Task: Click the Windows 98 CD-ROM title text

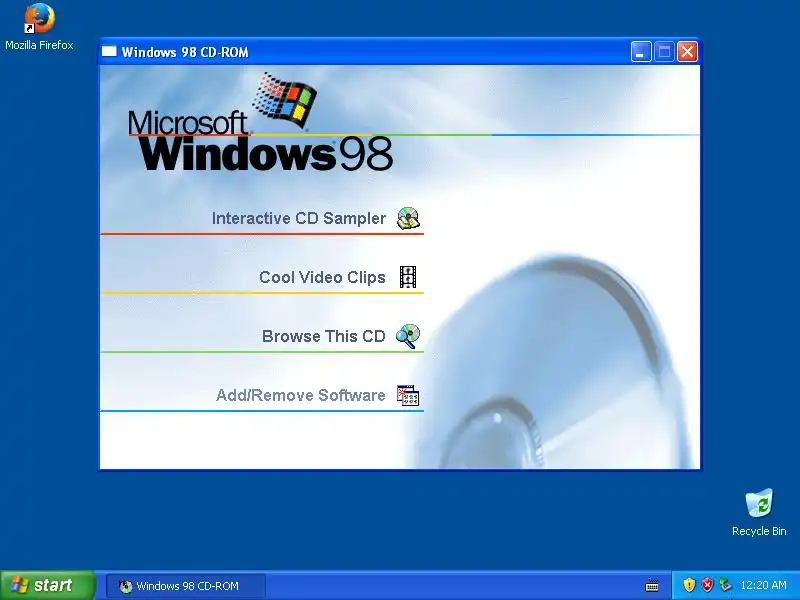Action: pos(185,52)
